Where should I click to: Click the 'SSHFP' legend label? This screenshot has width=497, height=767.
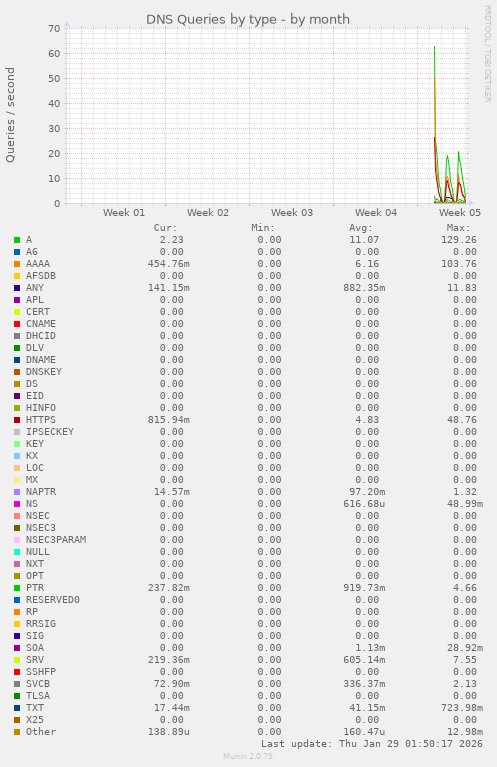click(x=41, y=672)
